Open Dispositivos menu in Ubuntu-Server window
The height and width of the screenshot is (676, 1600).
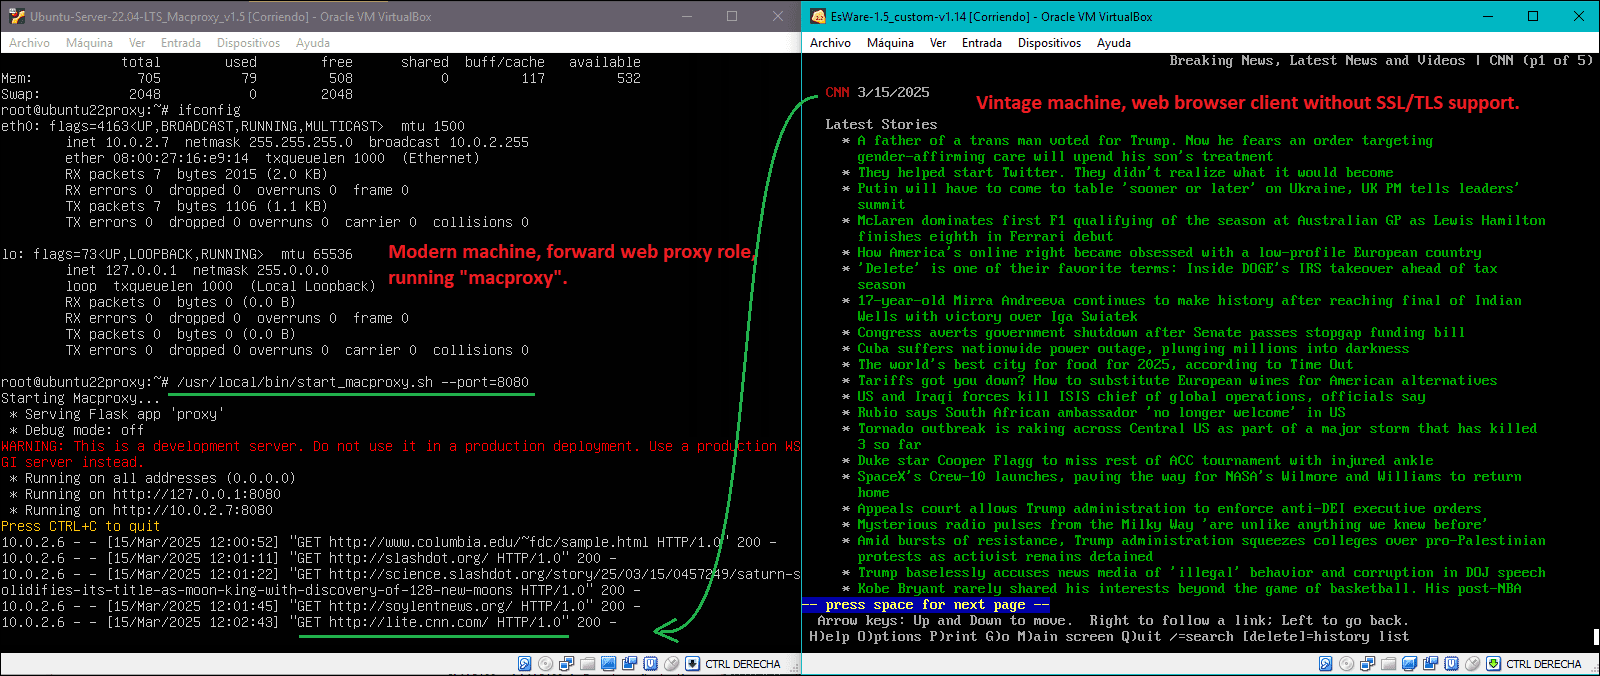click(248, 43)
